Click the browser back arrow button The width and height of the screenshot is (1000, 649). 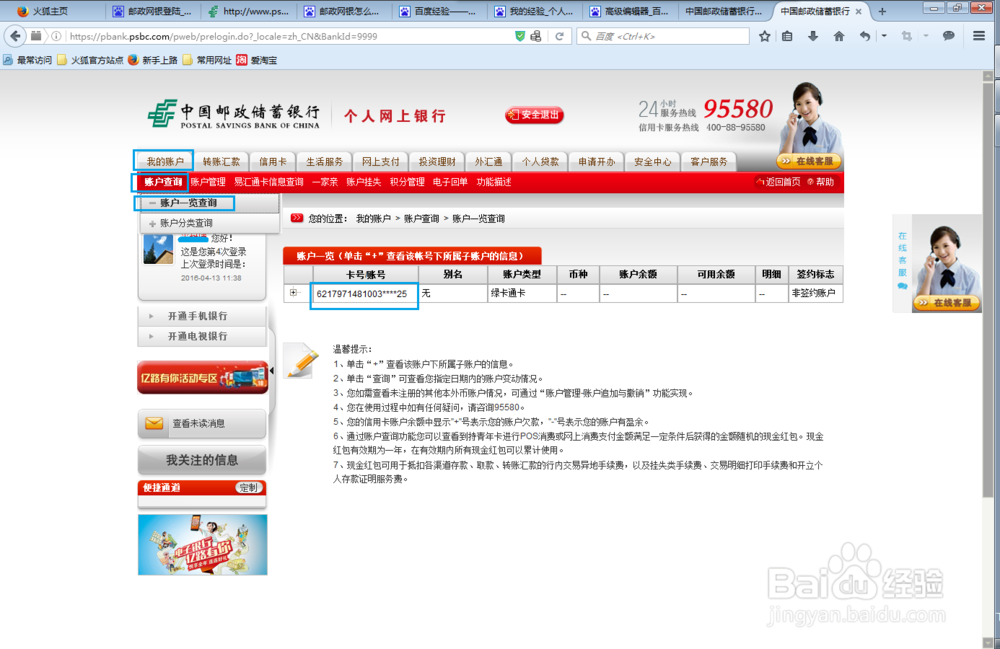15,36
